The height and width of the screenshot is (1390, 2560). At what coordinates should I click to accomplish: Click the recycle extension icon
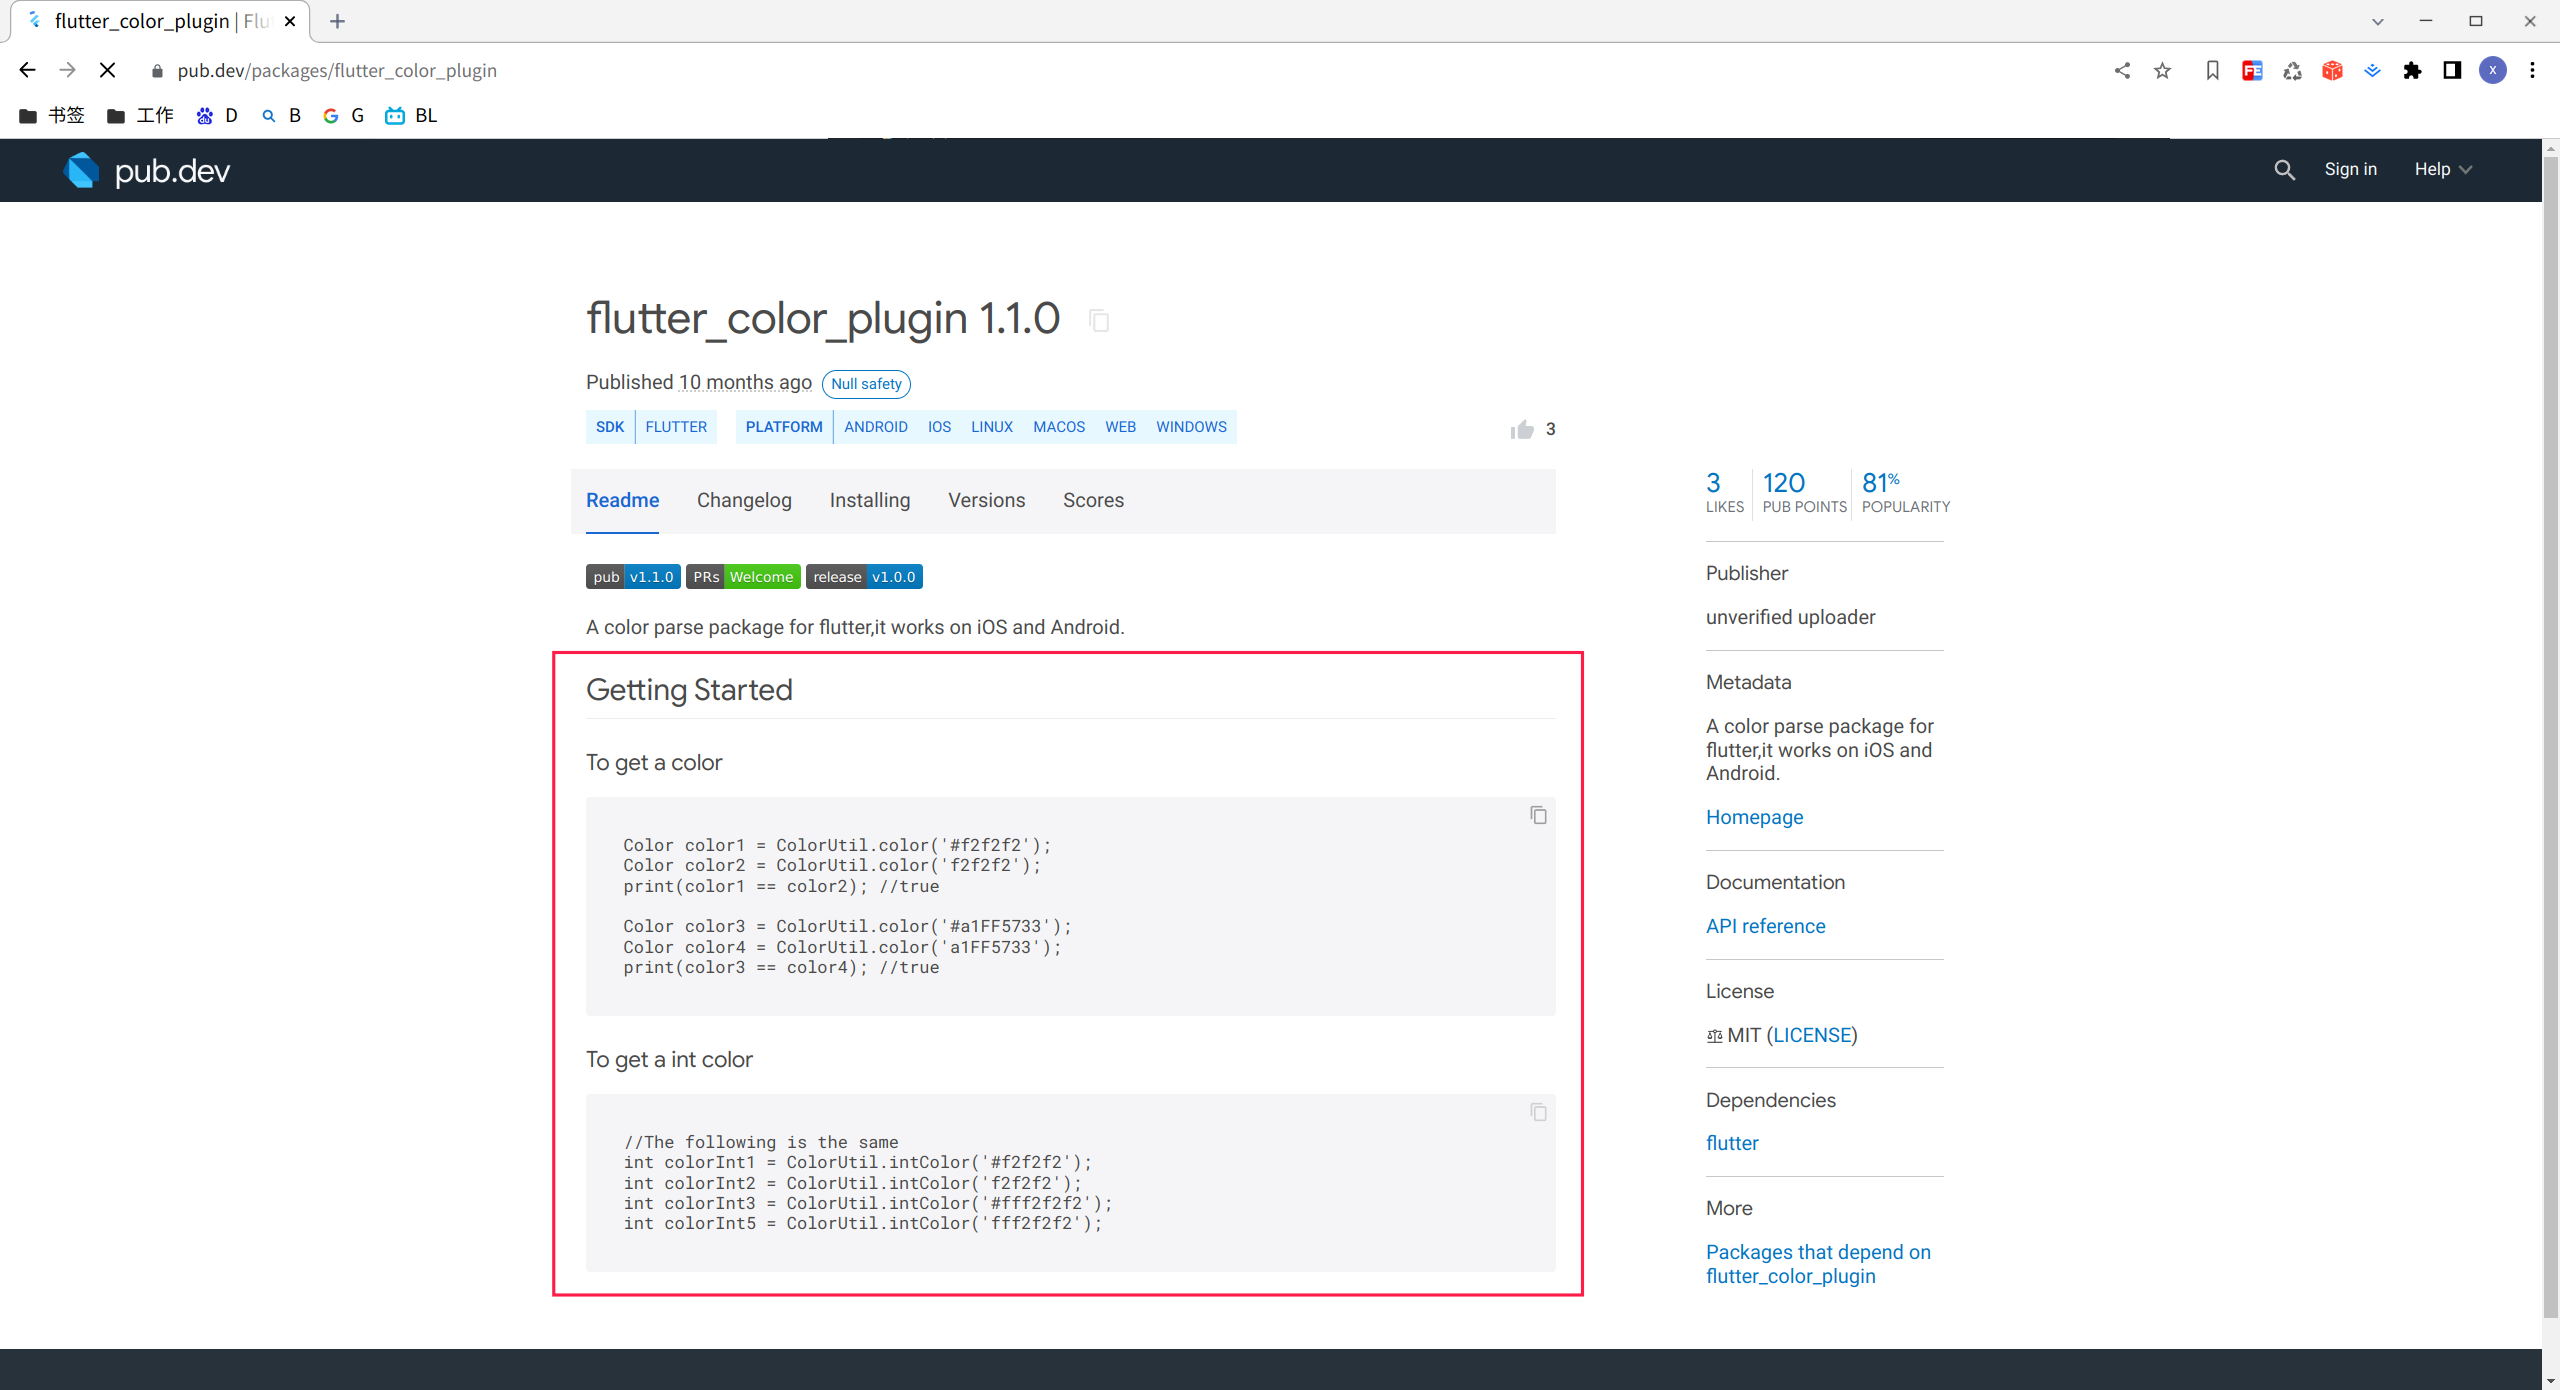coord(2292,70)
